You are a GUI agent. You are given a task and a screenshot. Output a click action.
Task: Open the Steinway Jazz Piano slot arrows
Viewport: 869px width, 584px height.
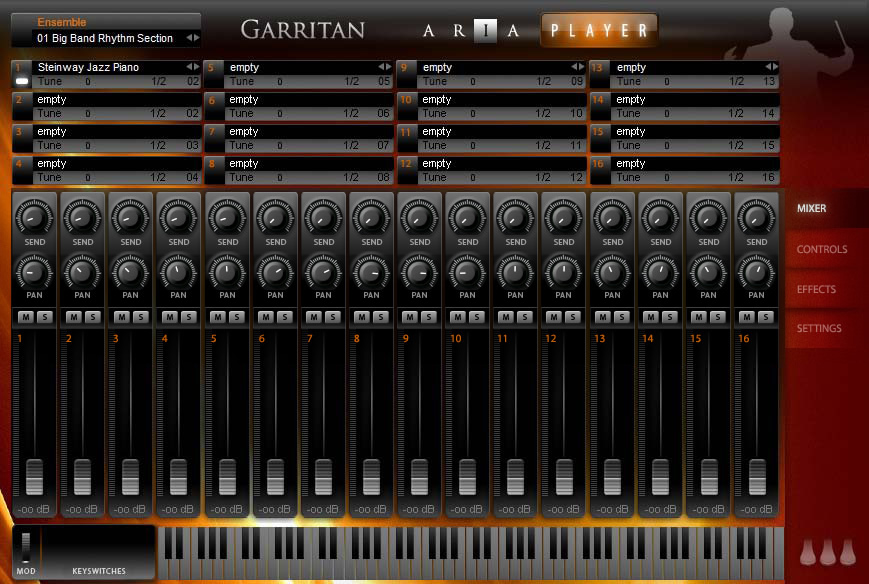[192, 67]
